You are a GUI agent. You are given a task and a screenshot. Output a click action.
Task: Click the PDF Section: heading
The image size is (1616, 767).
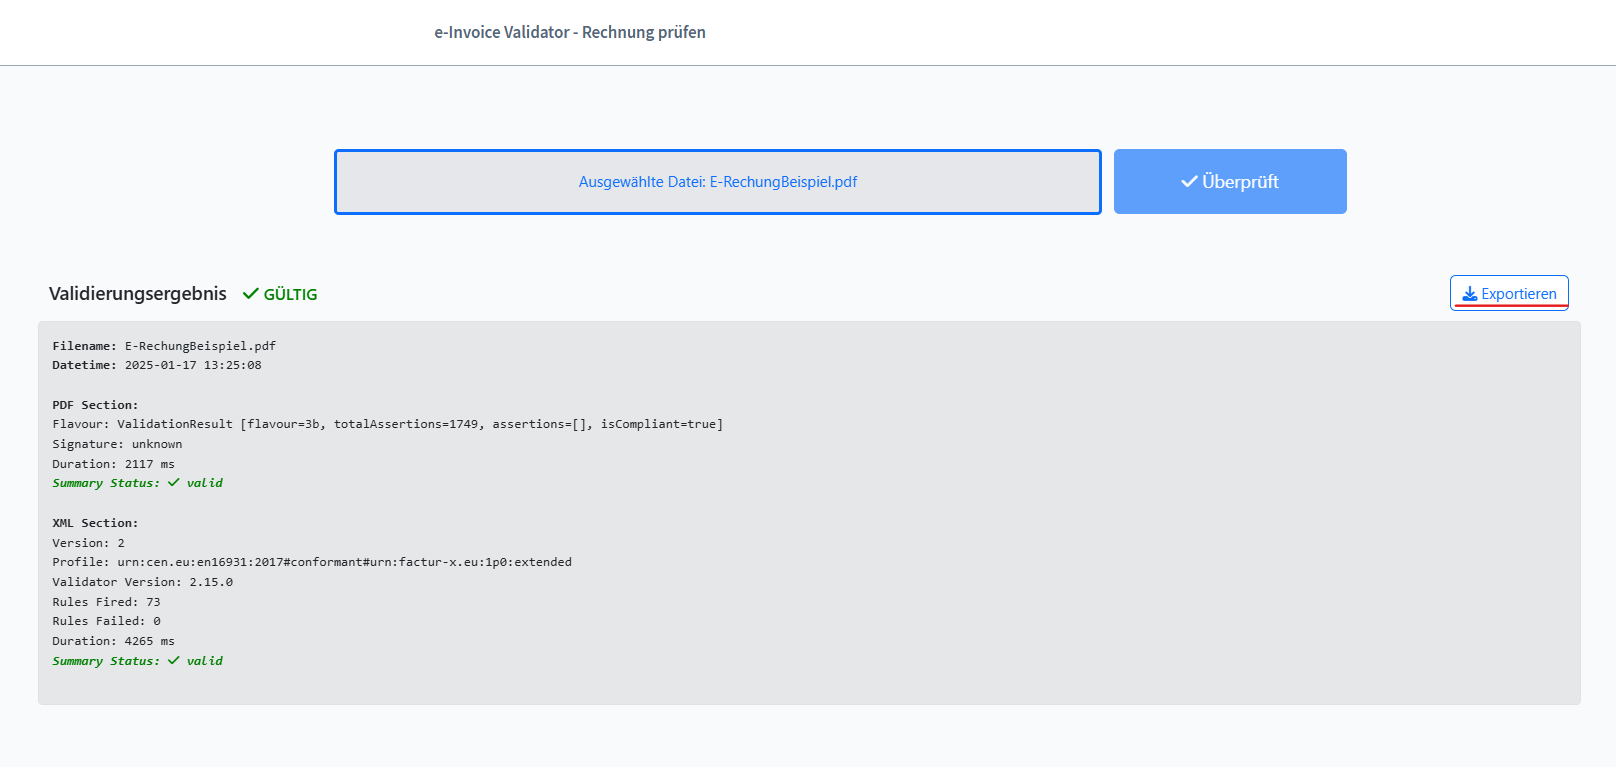[96, 405]
